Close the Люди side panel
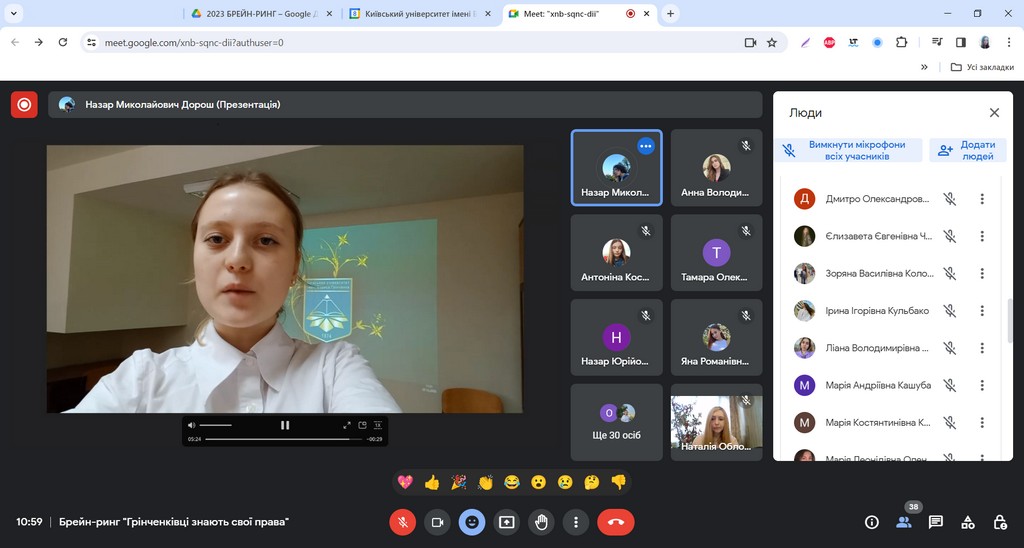The image size is (1024, 548). (994, 113)
